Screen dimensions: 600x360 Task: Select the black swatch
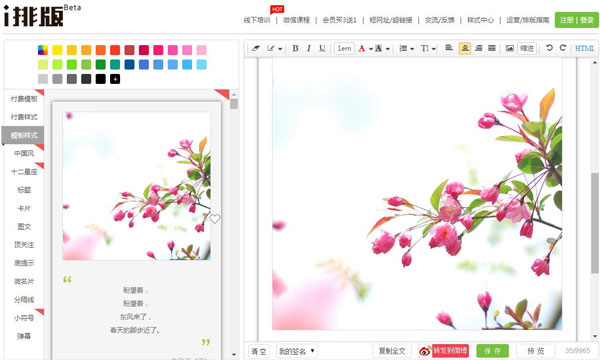(x=101, y=79)
